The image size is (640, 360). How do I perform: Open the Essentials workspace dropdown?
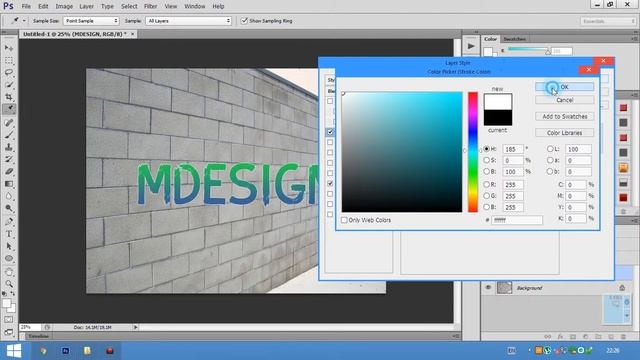tap(608, 21)
